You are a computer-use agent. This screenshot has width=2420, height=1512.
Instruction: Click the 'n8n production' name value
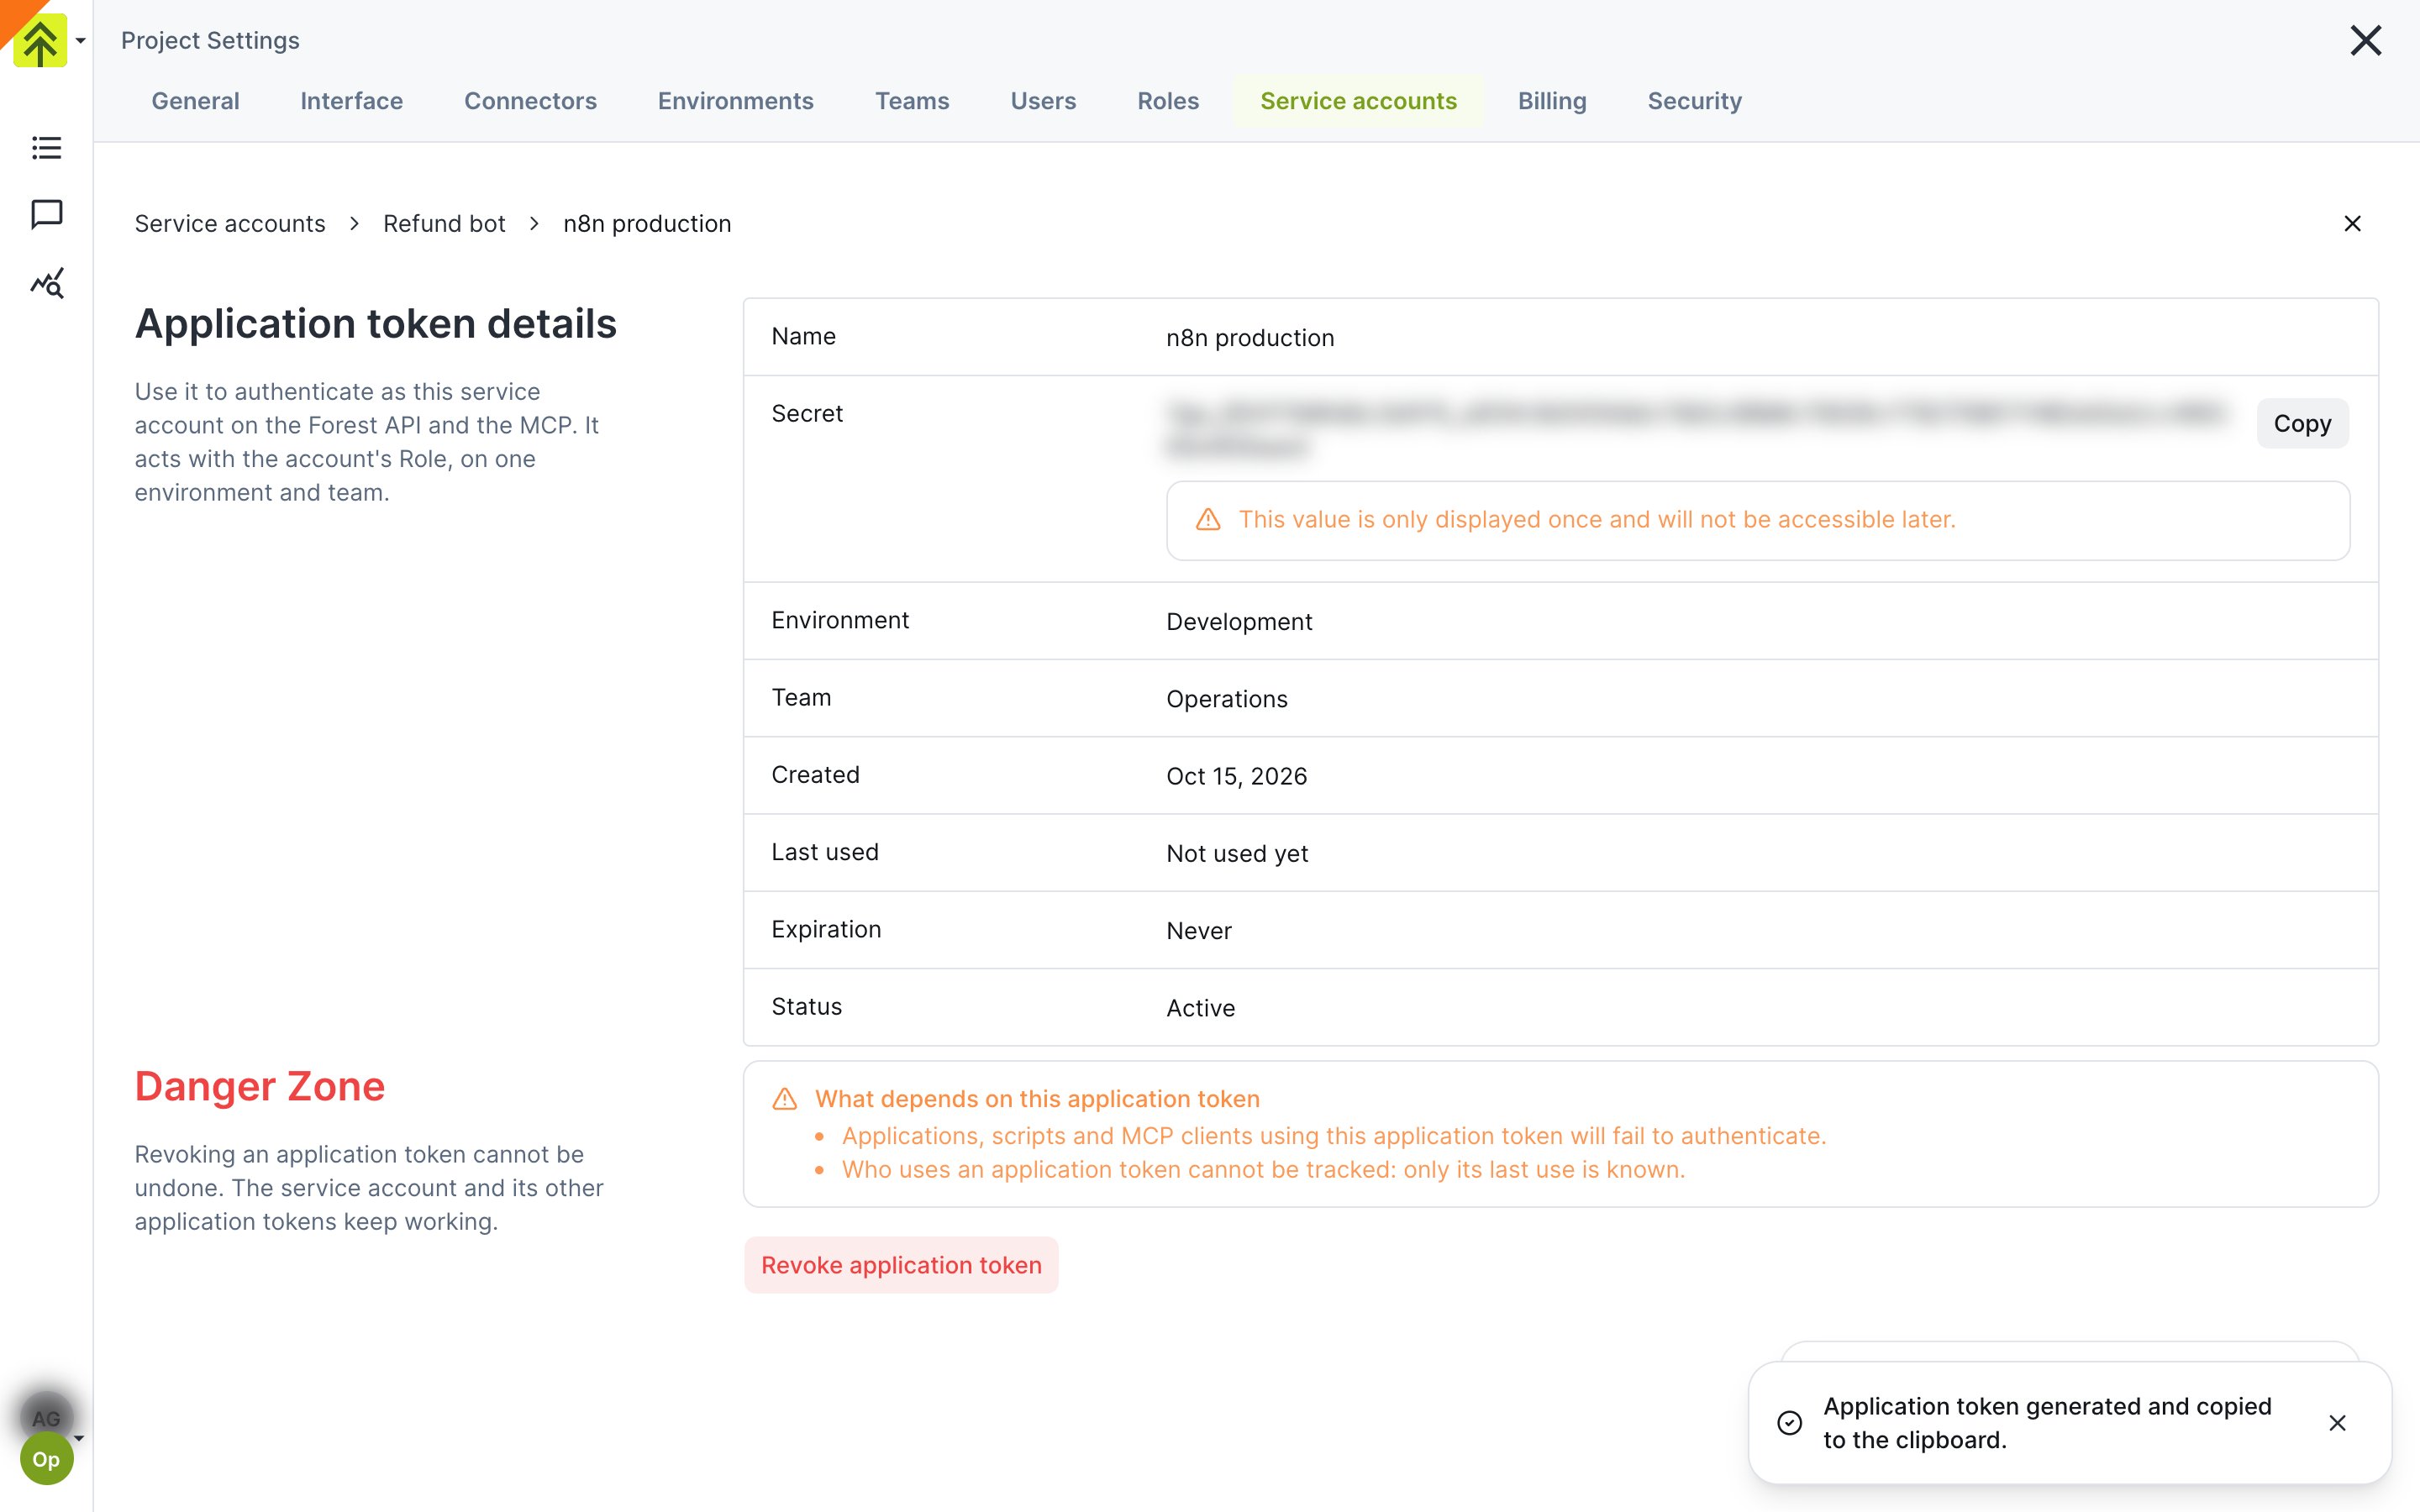tap(1250, 338)
